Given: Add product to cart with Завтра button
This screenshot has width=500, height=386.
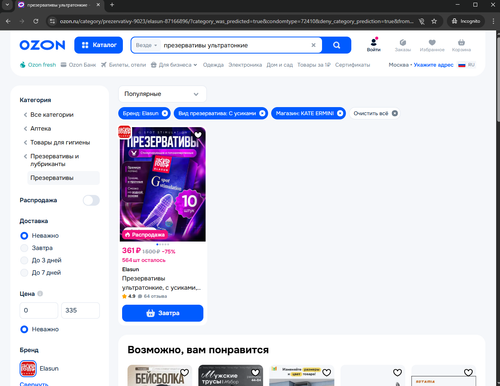Looking at the screenshot, I should coord(163,313).
